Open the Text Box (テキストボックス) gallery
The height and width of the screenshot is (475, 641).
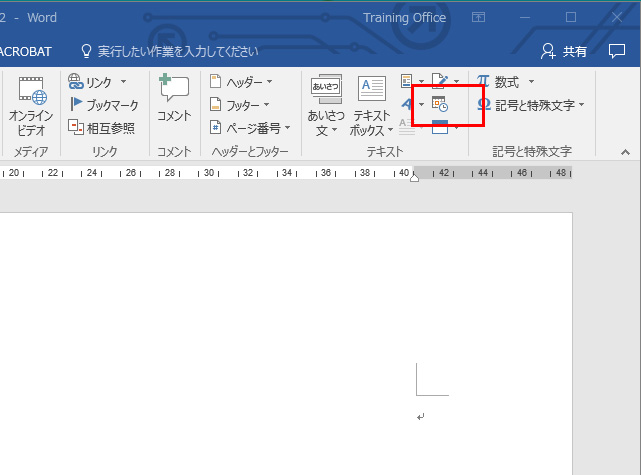tap(372, 105)
